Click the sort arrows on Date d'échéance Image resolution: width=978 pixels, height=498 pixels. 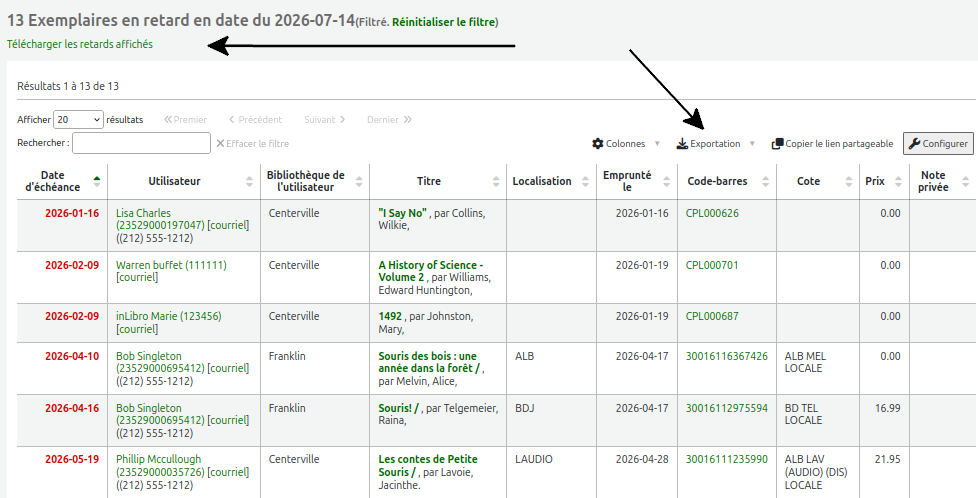pyautogui.click(x=97, y=181)
